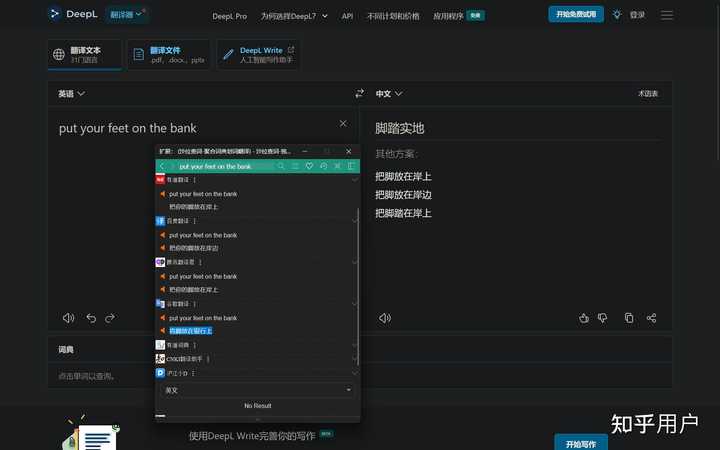Expand the 为何选择DeepL? menu

coord(294,16)
